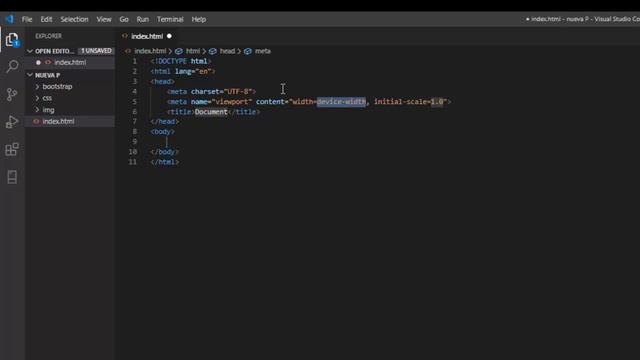The width and height of the screenshot is (640, 360).
Task: Click line number 1 in the gutter
Action: click(x=135, y=61)
